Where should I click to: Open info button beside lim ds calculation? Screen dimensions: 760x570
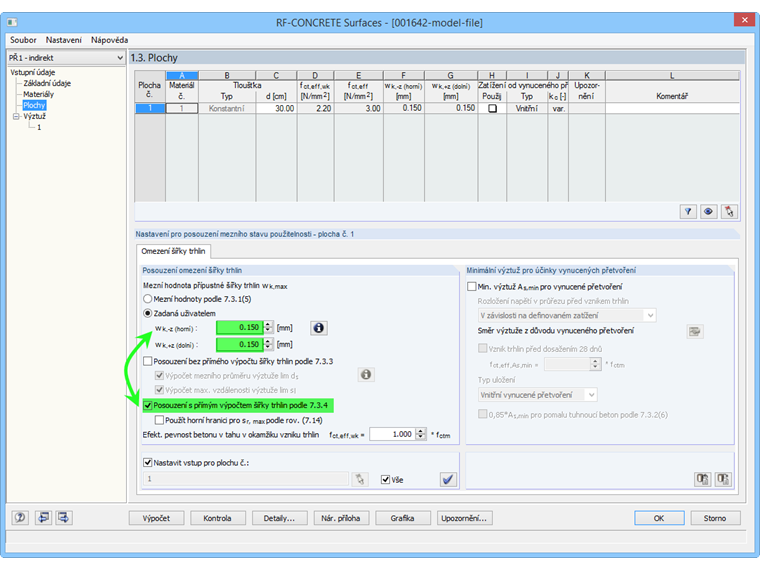(366, 374)
